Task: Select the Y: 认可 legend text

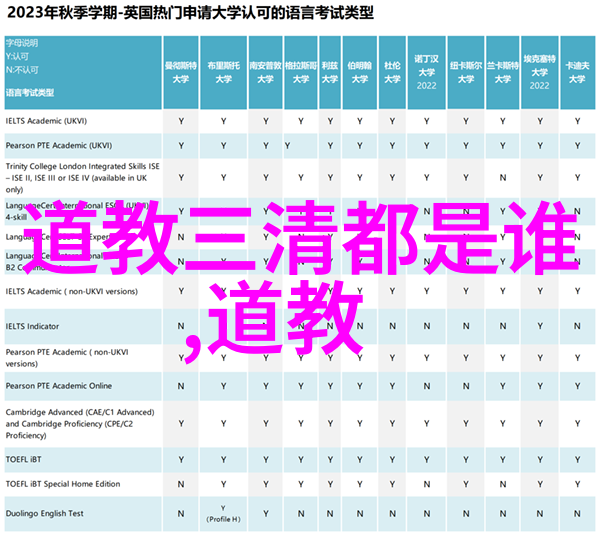Action: (17, 56)
